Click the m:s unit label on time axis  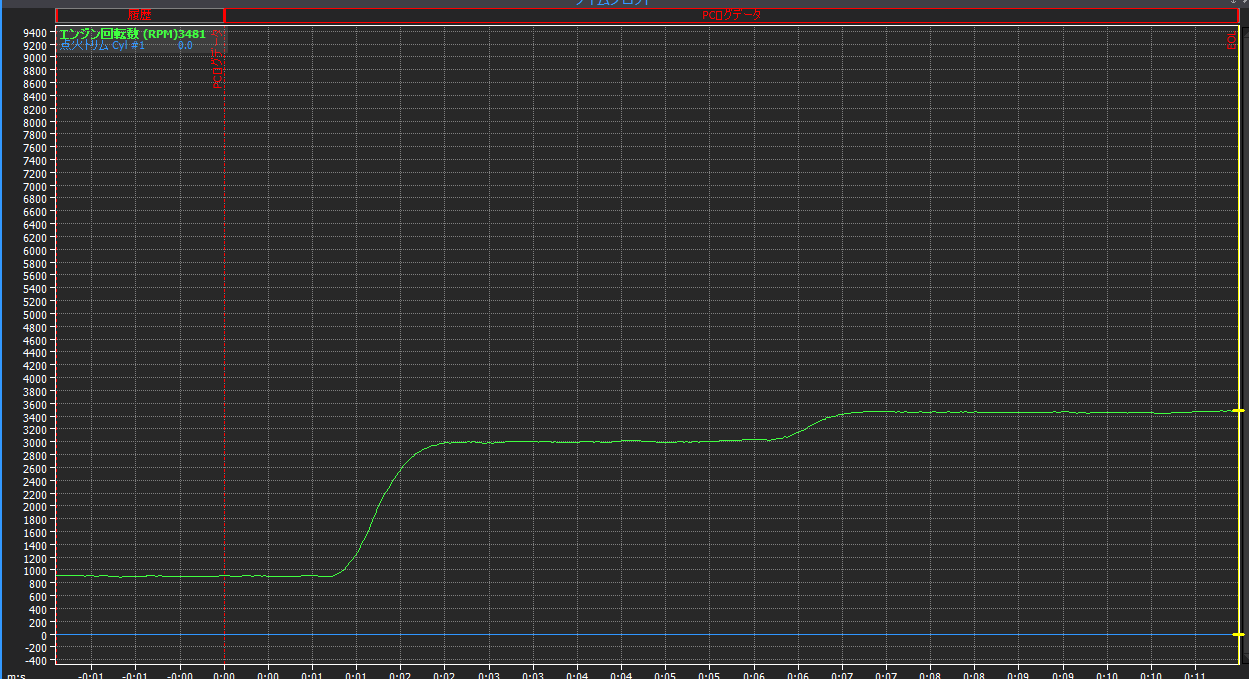point(17,674)
